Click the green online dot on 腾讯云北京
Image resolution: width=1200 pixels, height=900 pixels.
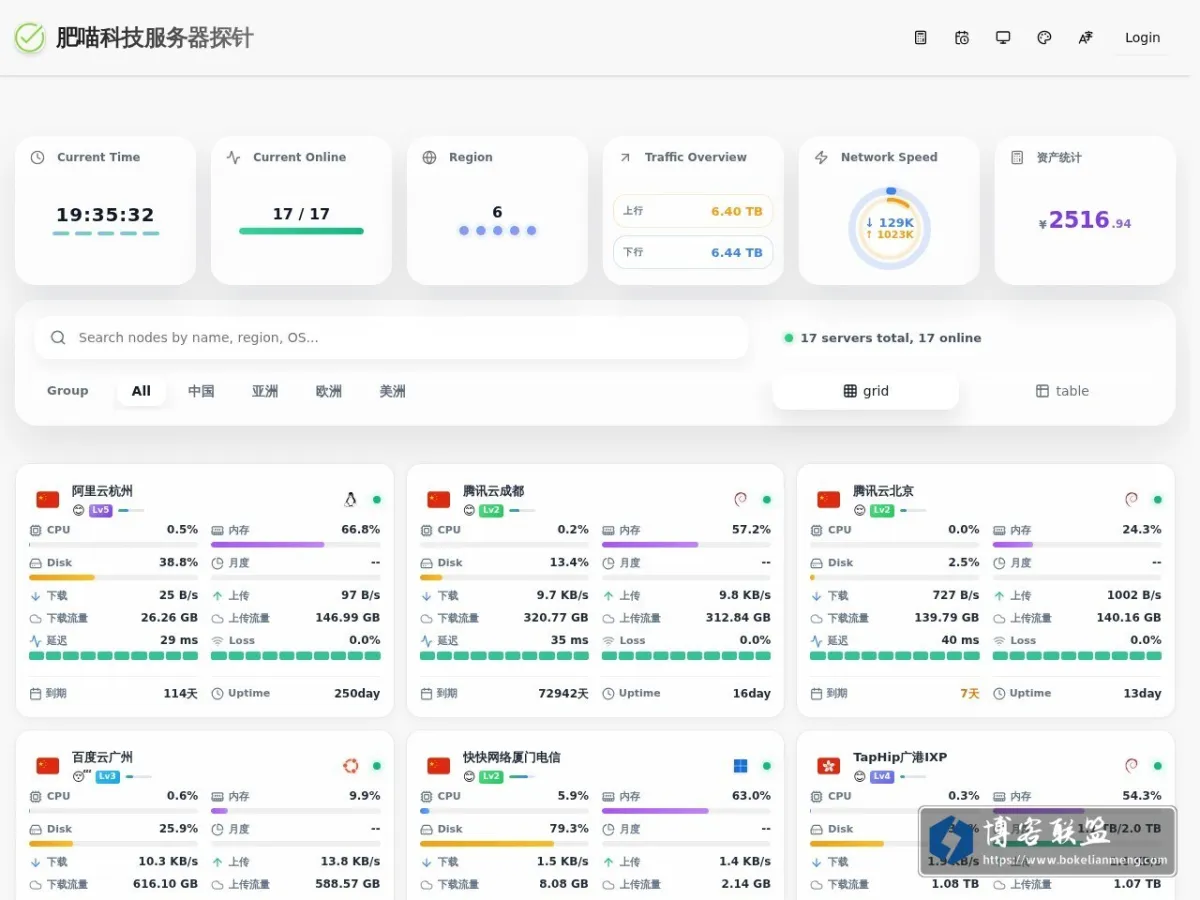pos(1157,499)
